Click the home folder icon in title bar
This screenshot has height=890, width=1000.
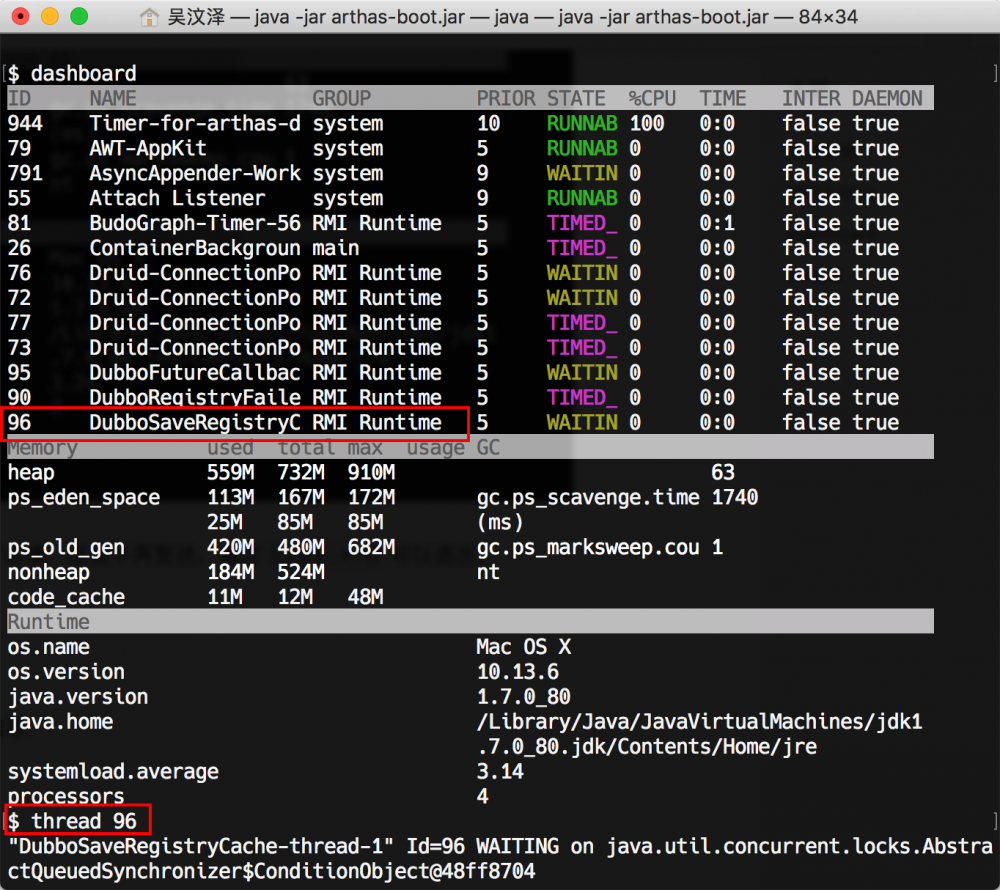pyautogui.click(x=149, y=17)
